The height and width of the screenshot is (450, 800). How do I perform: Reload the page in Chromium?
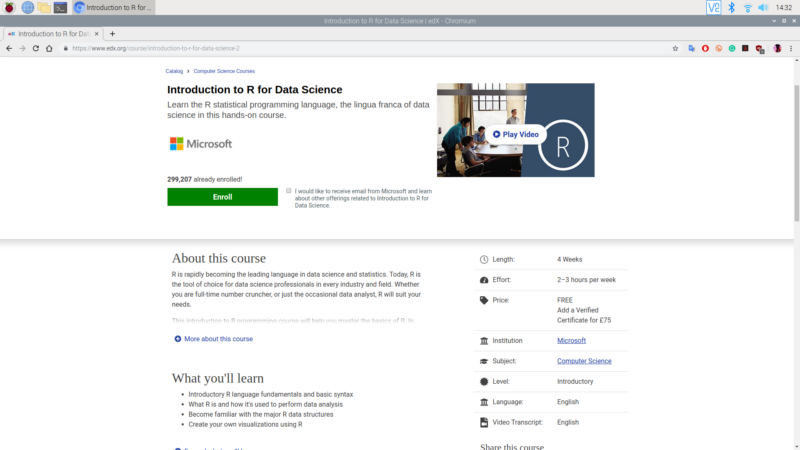[36, 48]
